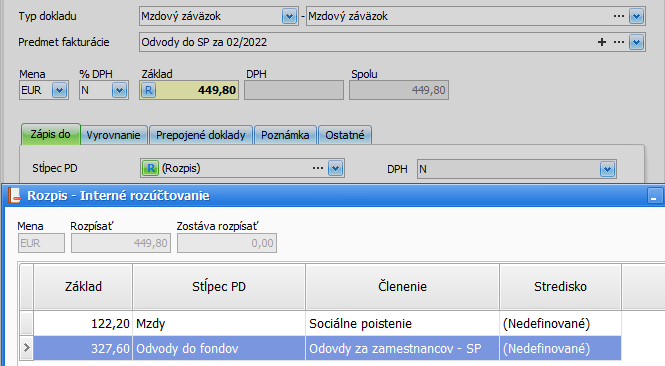Click the Stredisko column header
Viewport: 665px width, 366px height.
coord(560,286)
